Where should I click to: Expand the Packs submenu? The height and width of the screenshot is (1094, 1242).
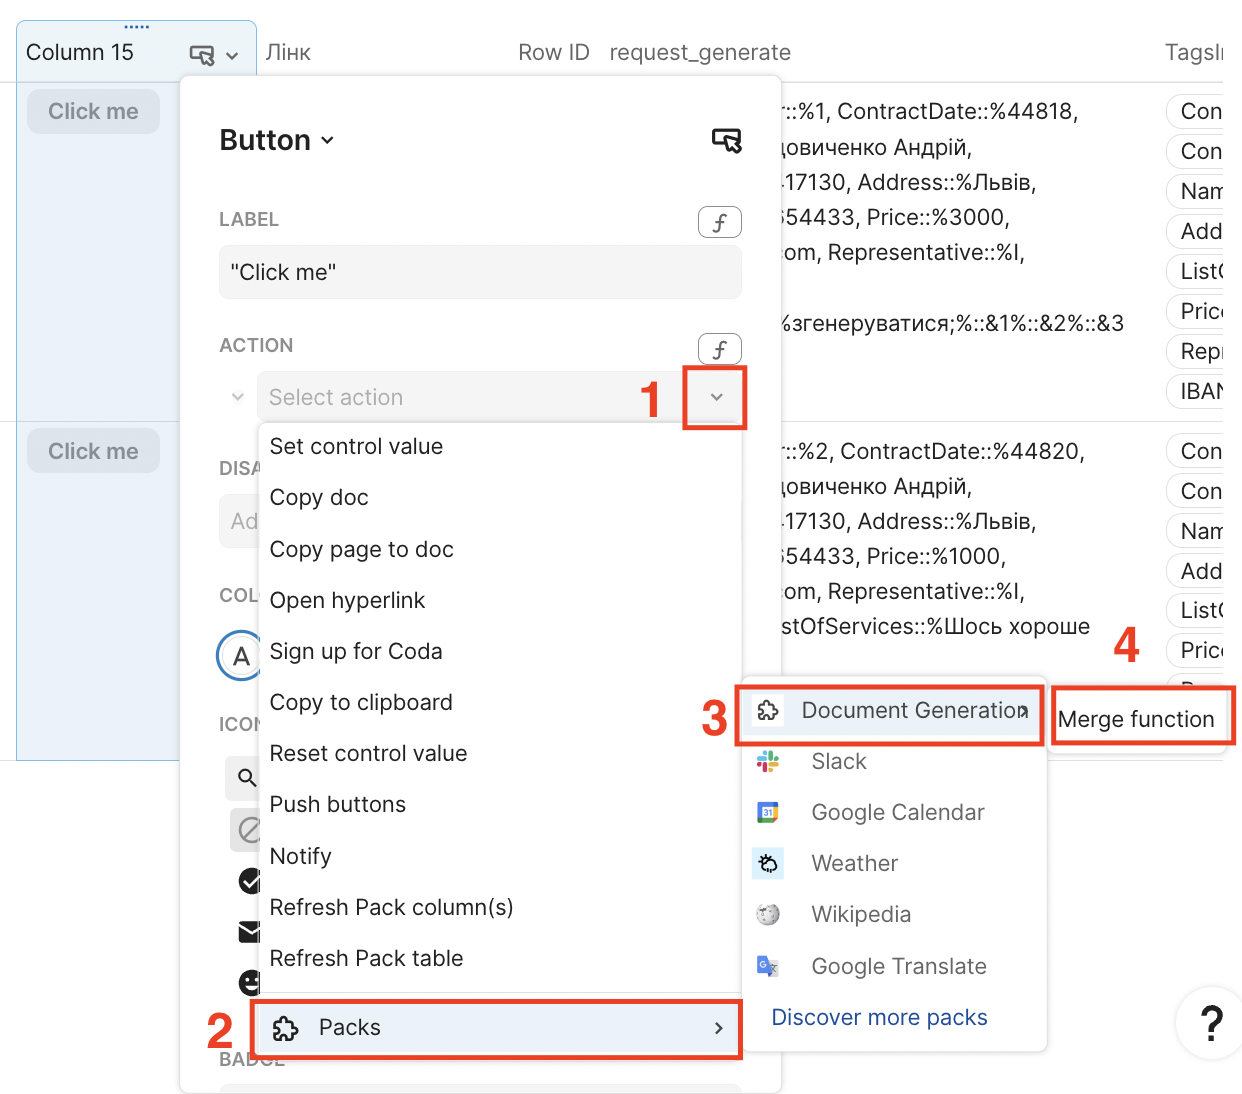point(496,1028)
